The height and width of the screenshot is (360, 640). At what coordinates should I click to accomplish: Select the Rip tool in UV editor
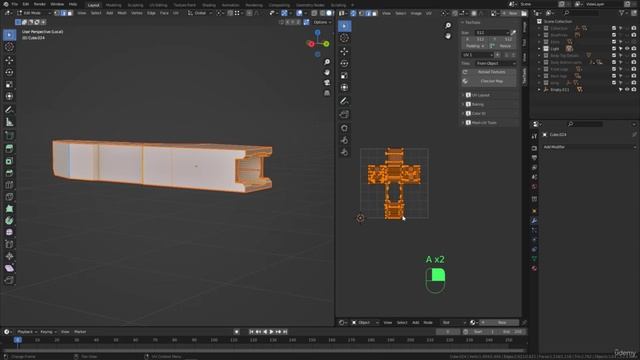click(x=344, y=114)
